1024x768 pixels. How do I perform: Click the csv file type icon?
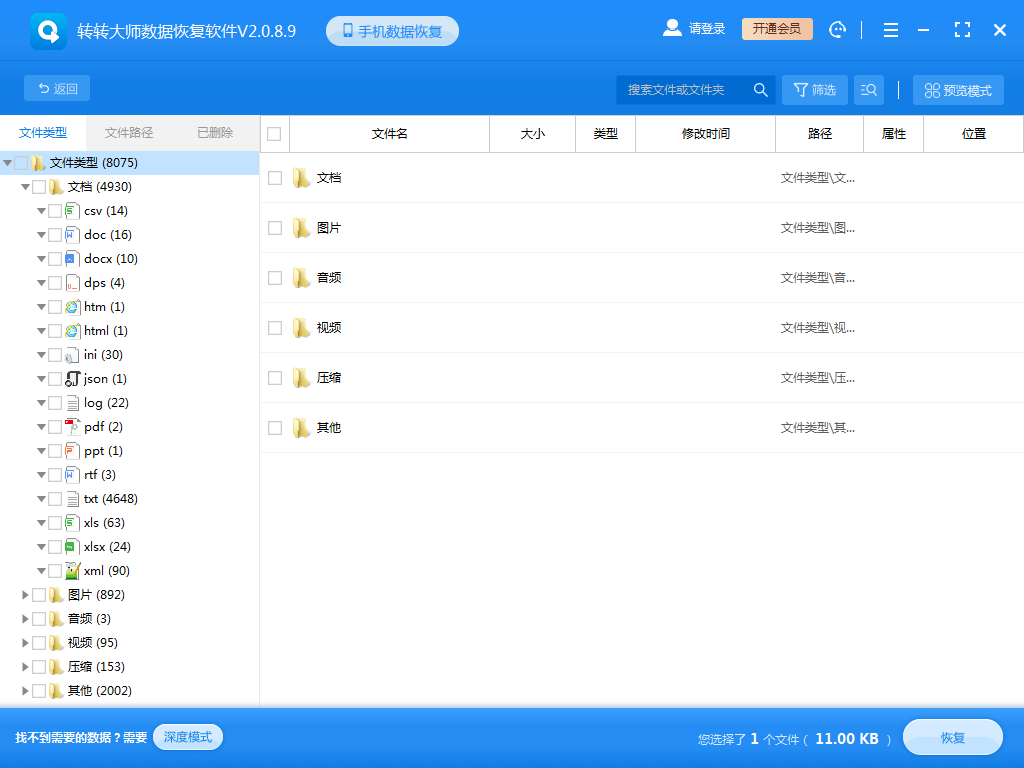72,211
